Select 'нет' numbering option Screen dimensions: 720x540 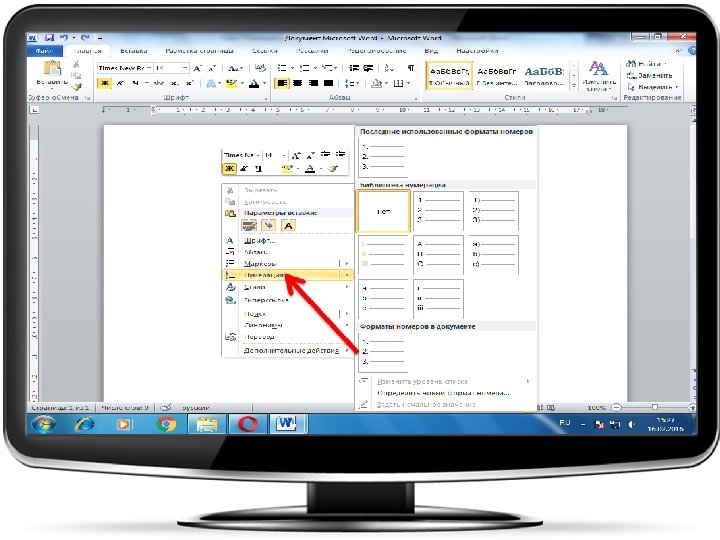[x=383, y=211]
